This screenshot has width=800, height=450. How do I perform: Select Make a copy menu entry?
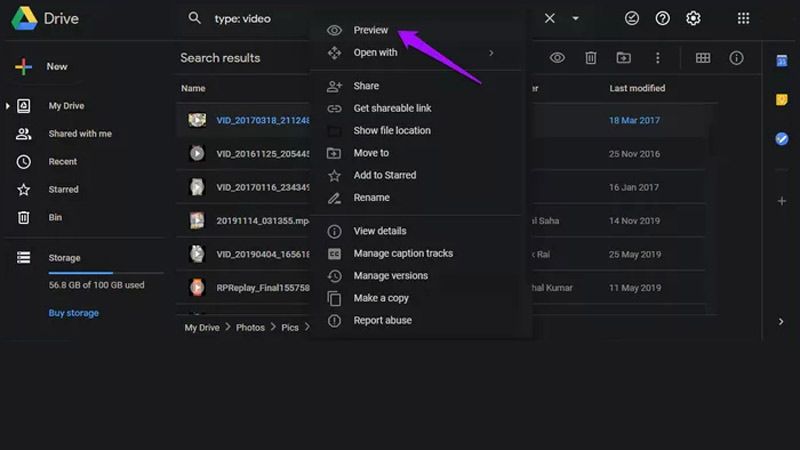(381, 298)
